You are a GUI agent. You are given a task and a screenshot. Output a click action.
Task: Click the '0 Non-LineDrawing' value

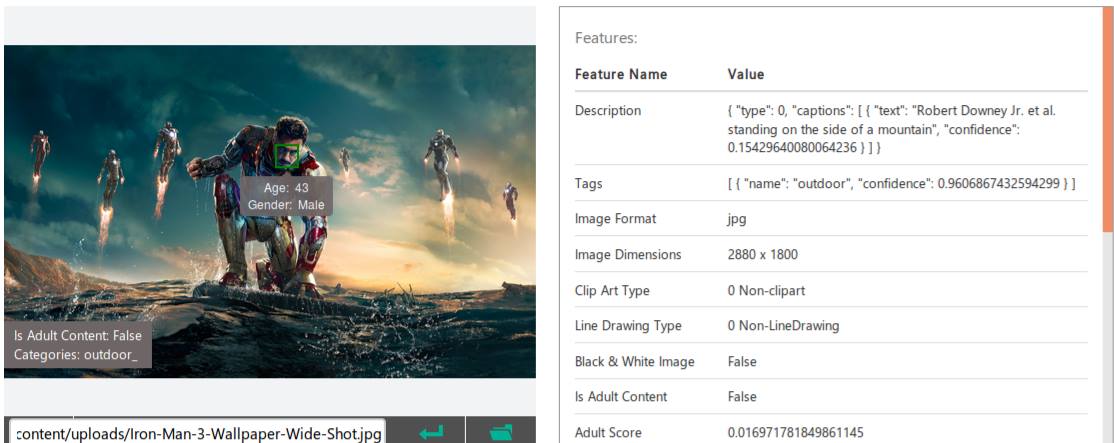click(x=784, y=326)
